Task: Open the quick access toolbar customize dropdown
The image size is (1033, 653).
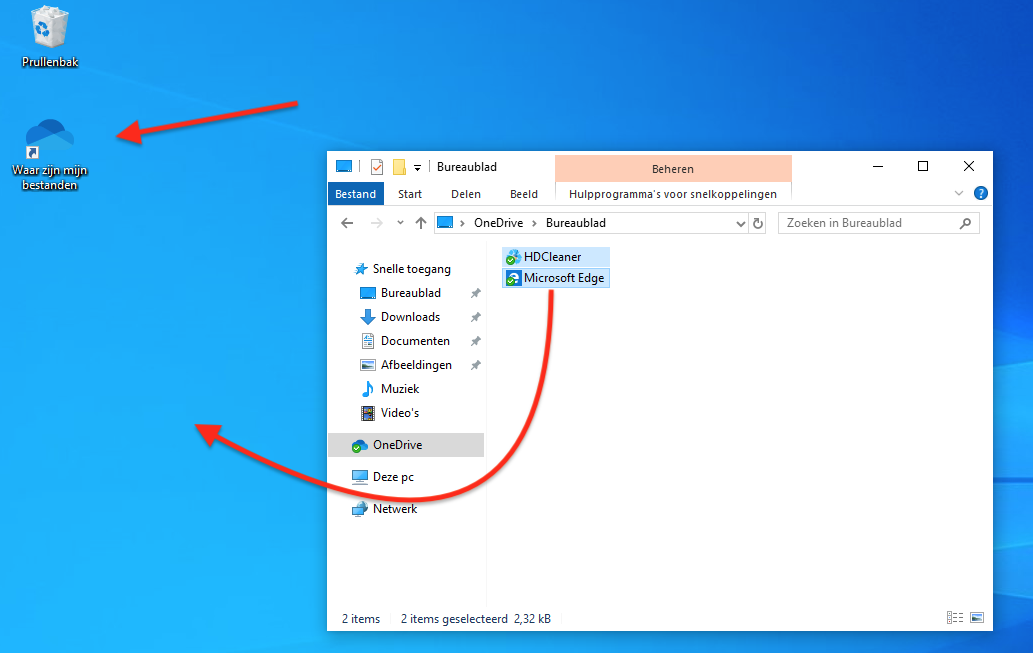Action: [x=417, y=167]
